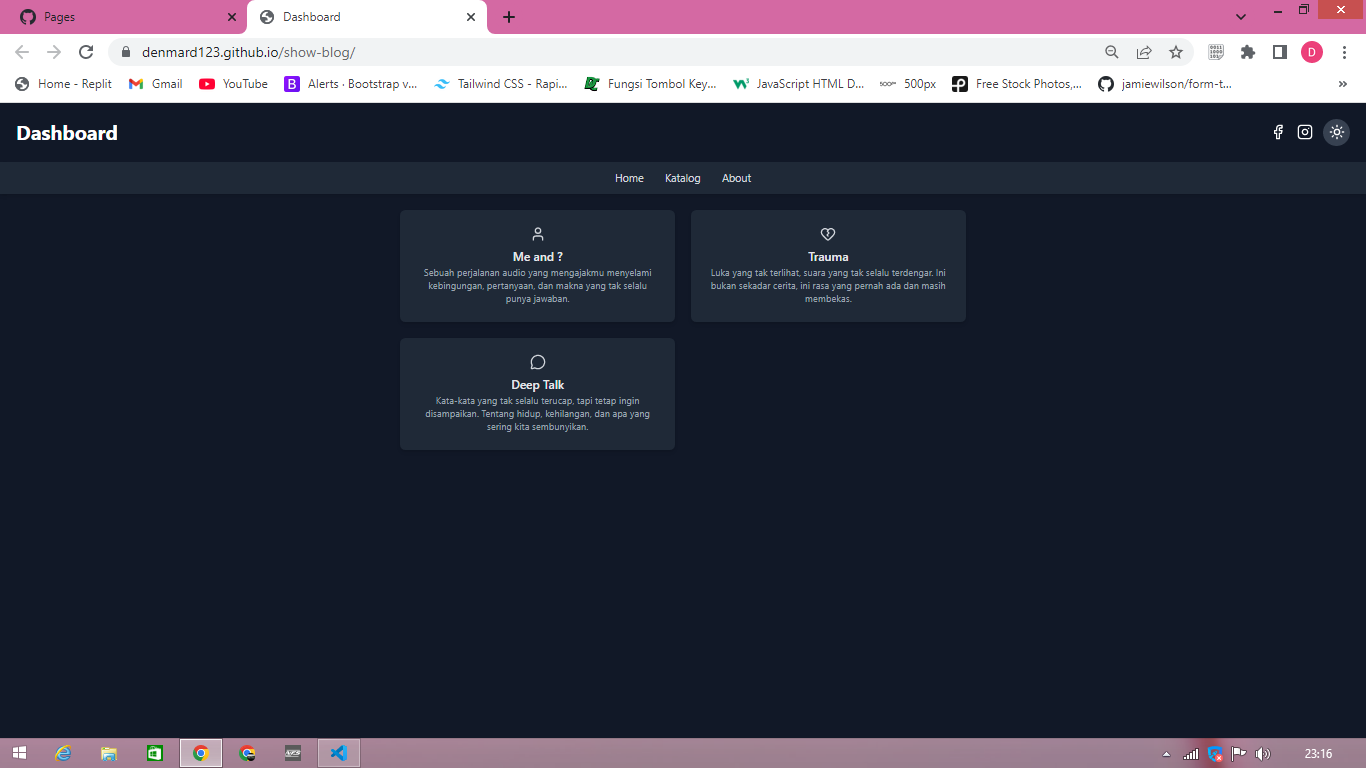Click the address bar URL field
Image resolution: width=1366 pixels, height=768 pixels.
[x=600, y=52]
